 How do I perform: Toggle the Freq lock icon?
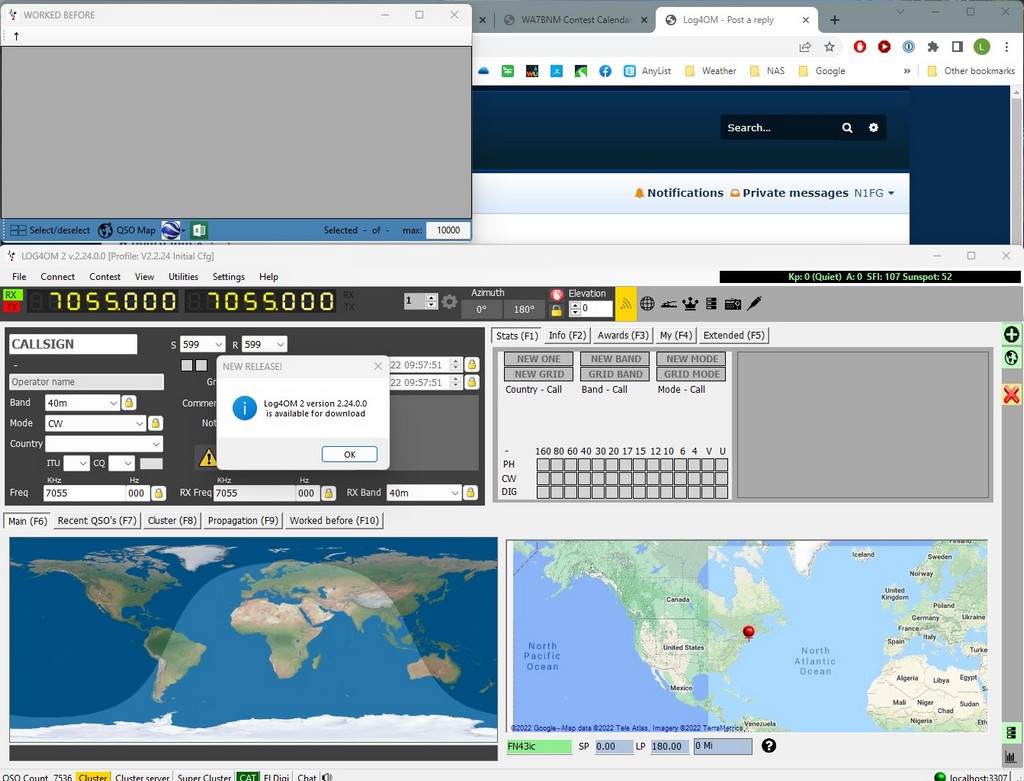click(158, 493)
